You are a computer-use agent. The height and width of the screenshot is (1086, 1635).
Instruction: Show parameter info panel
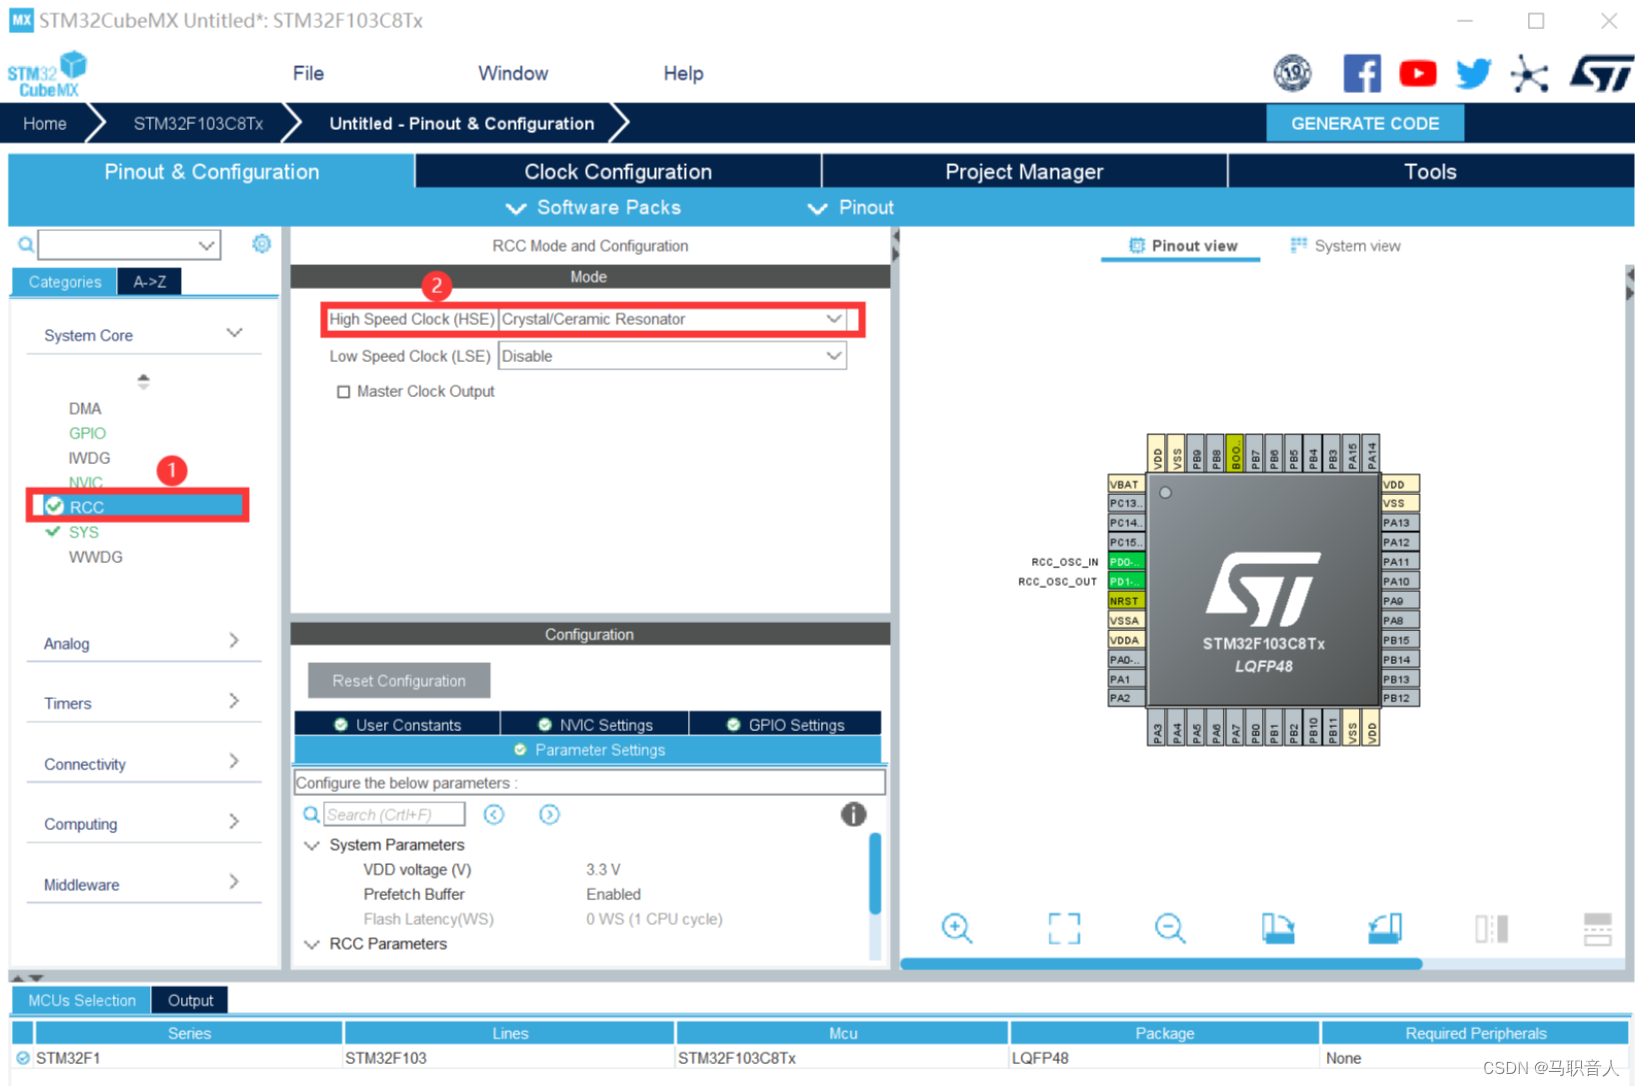click(x=853, y=814)
